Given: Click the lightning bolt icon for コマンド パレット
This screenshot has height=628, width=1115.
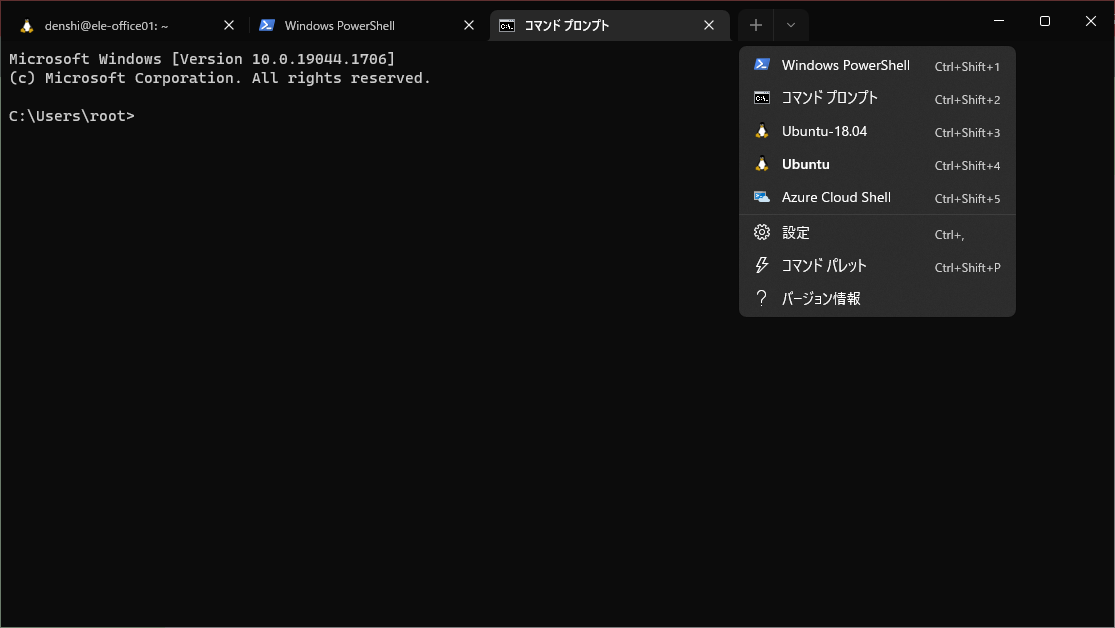Looking at the screenshot, I should tap(762, 265).
